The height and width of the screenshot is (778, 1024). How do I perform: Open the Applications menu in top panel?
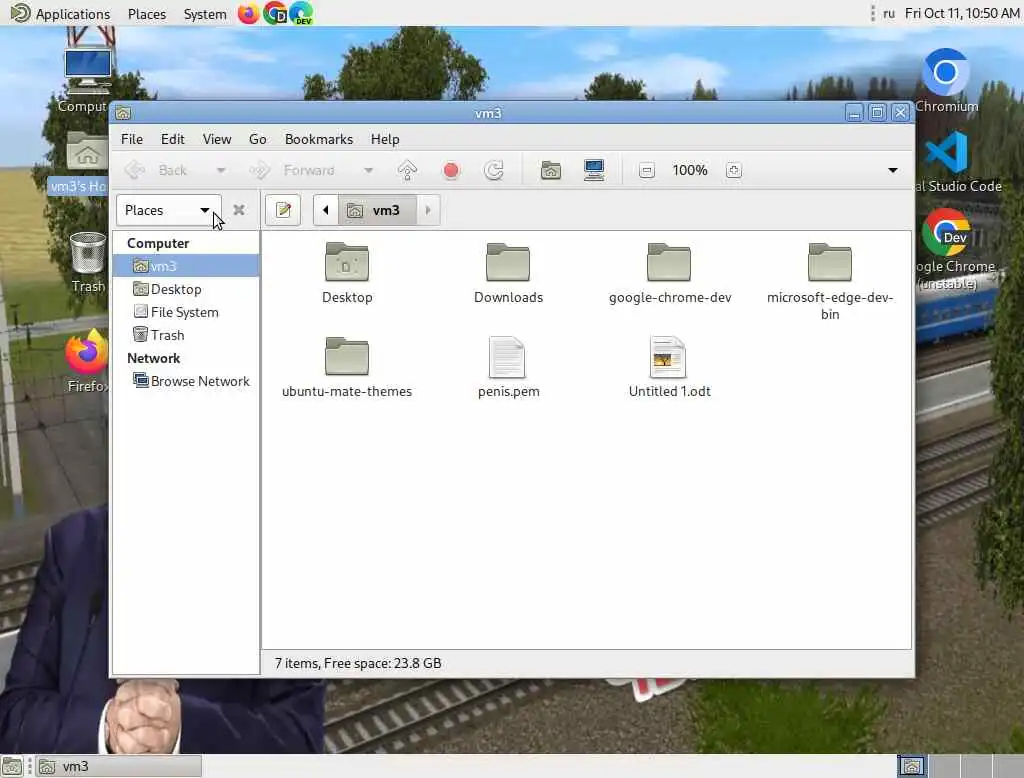[61, 14]
